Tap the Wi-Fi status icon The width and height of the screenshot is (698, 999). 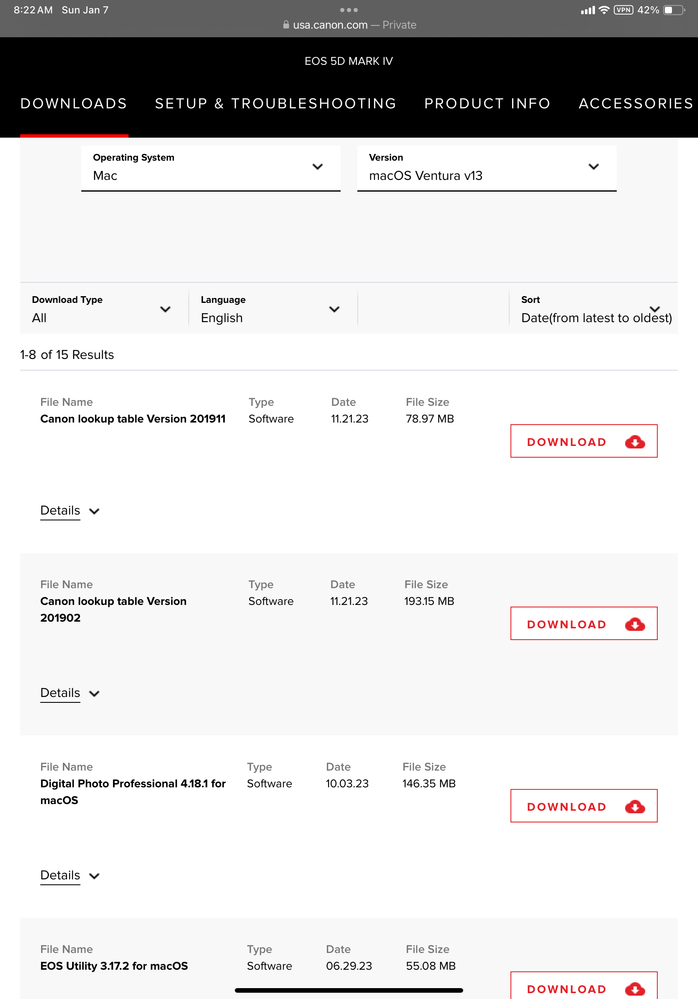point(604,10)
